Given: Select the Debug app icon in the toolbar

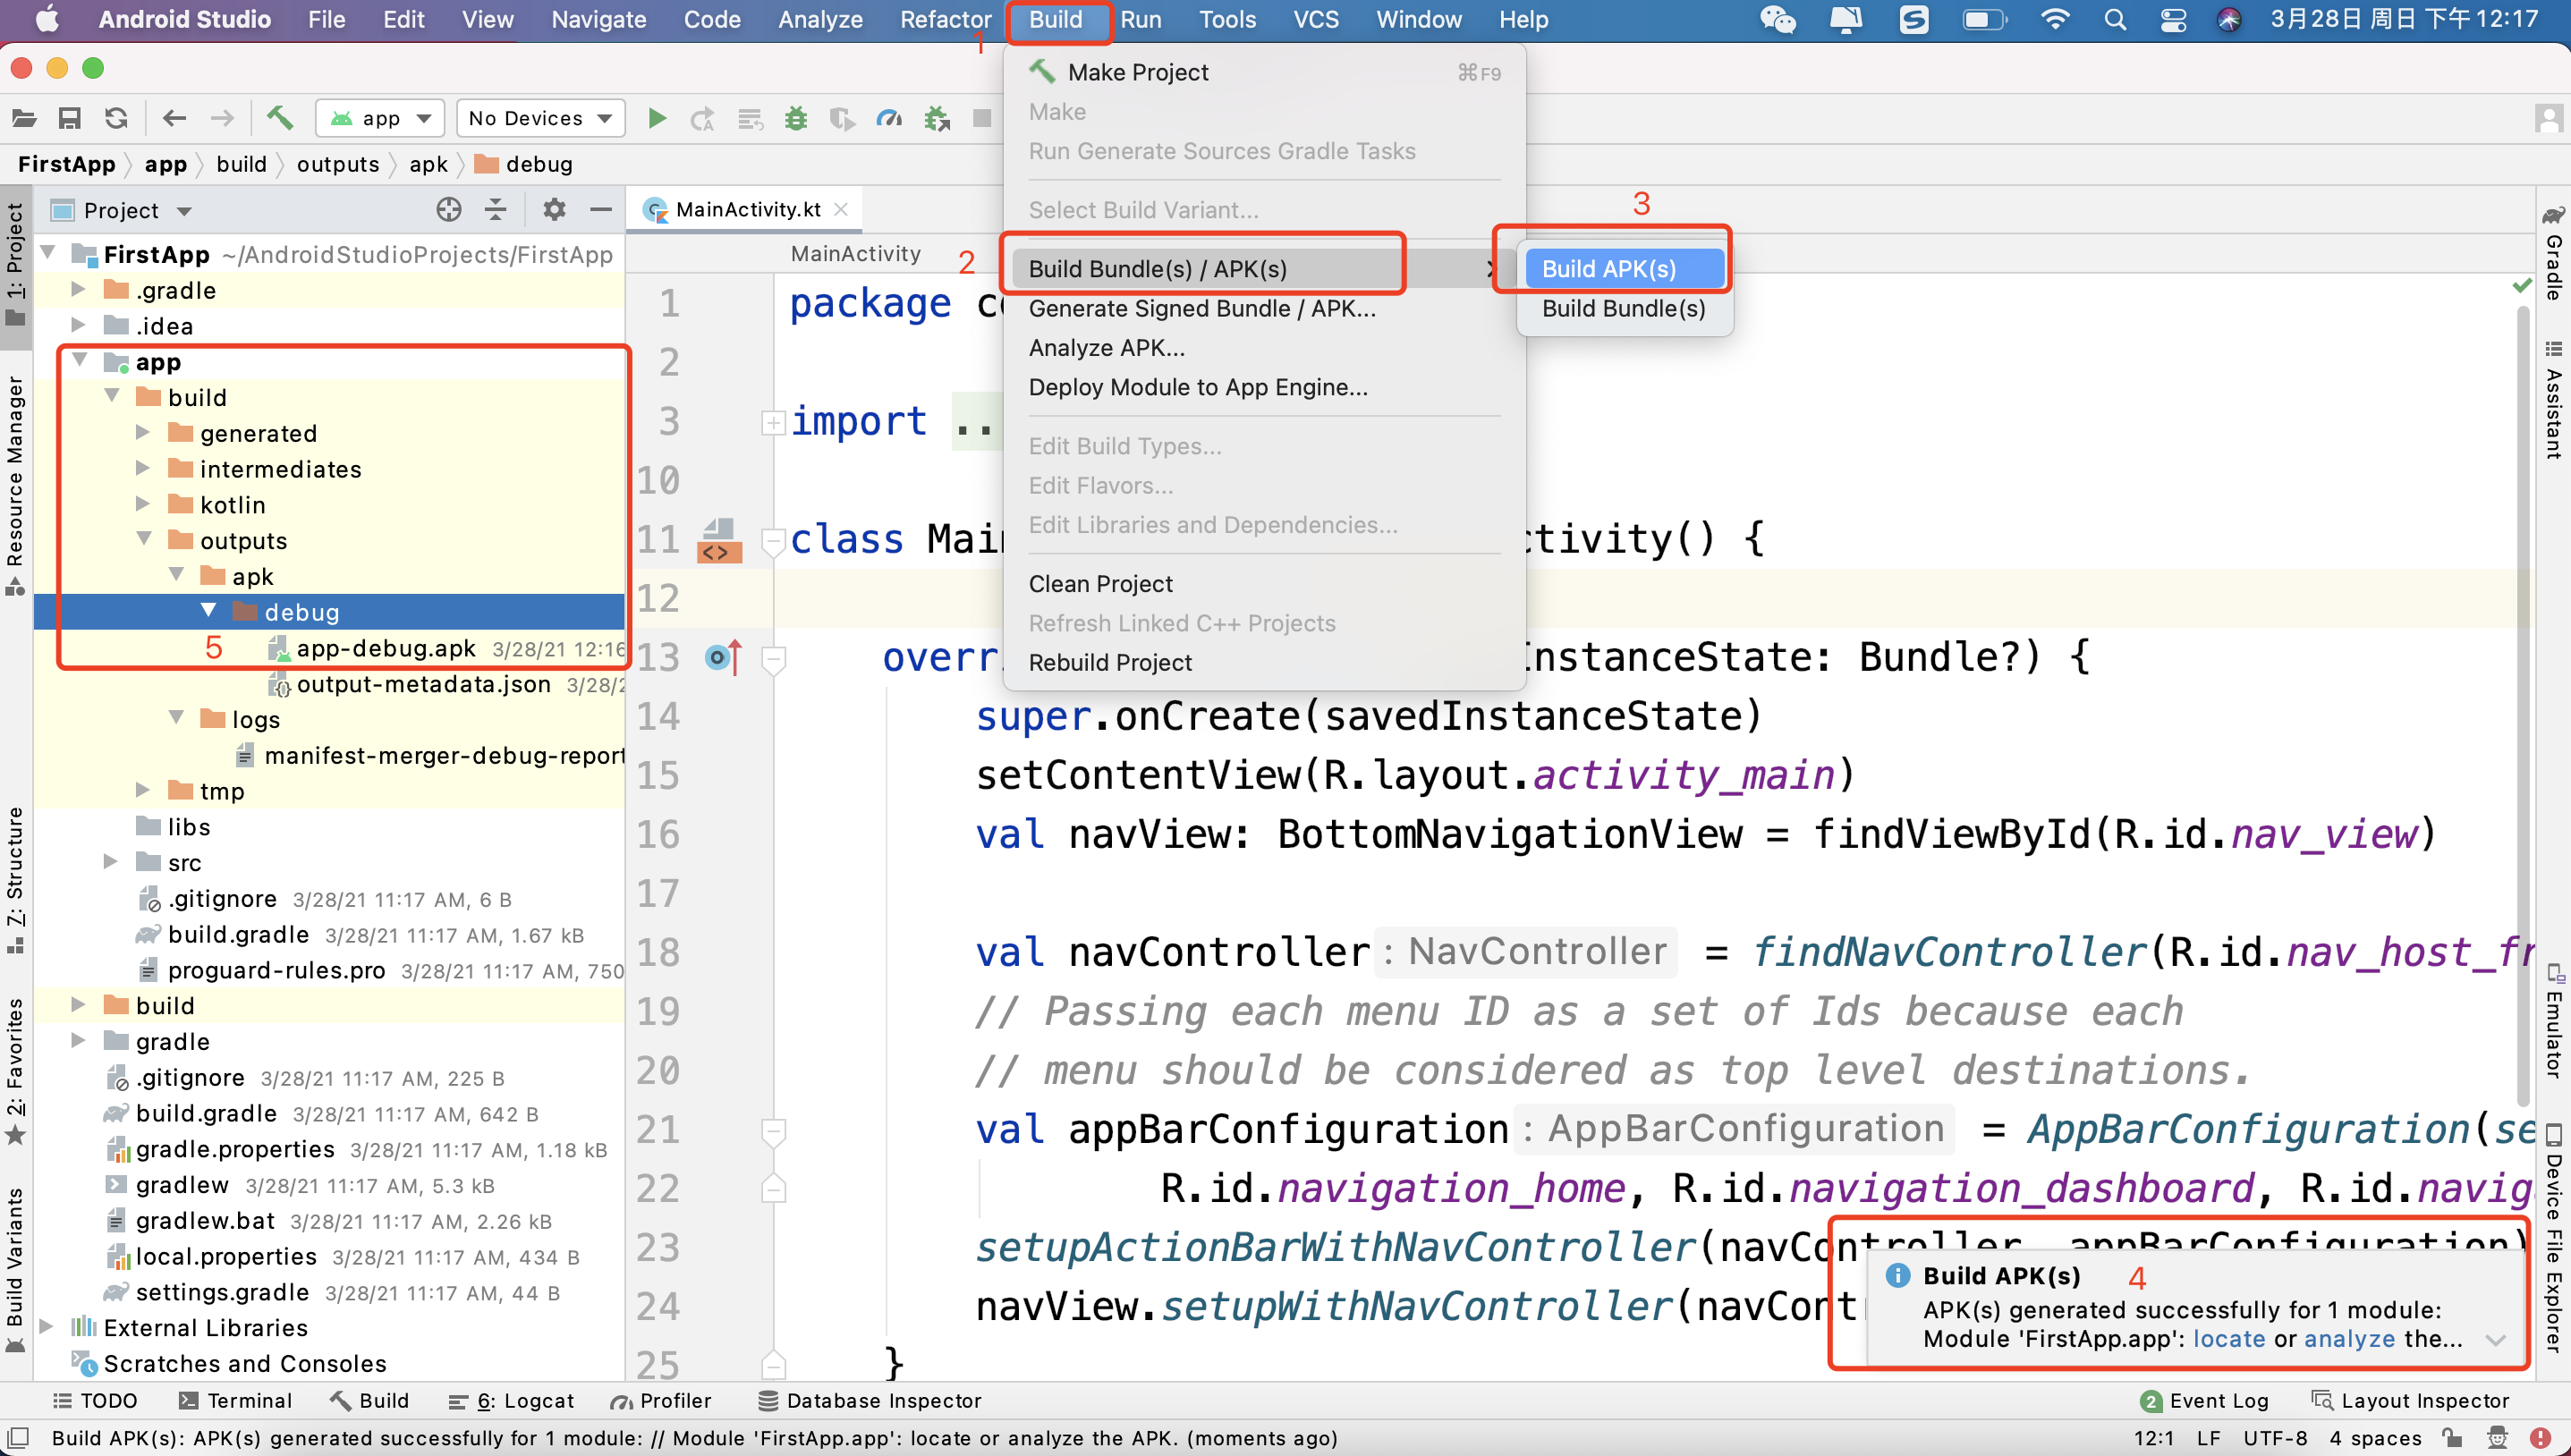Looking at the screenshot, I should point(795,118).
